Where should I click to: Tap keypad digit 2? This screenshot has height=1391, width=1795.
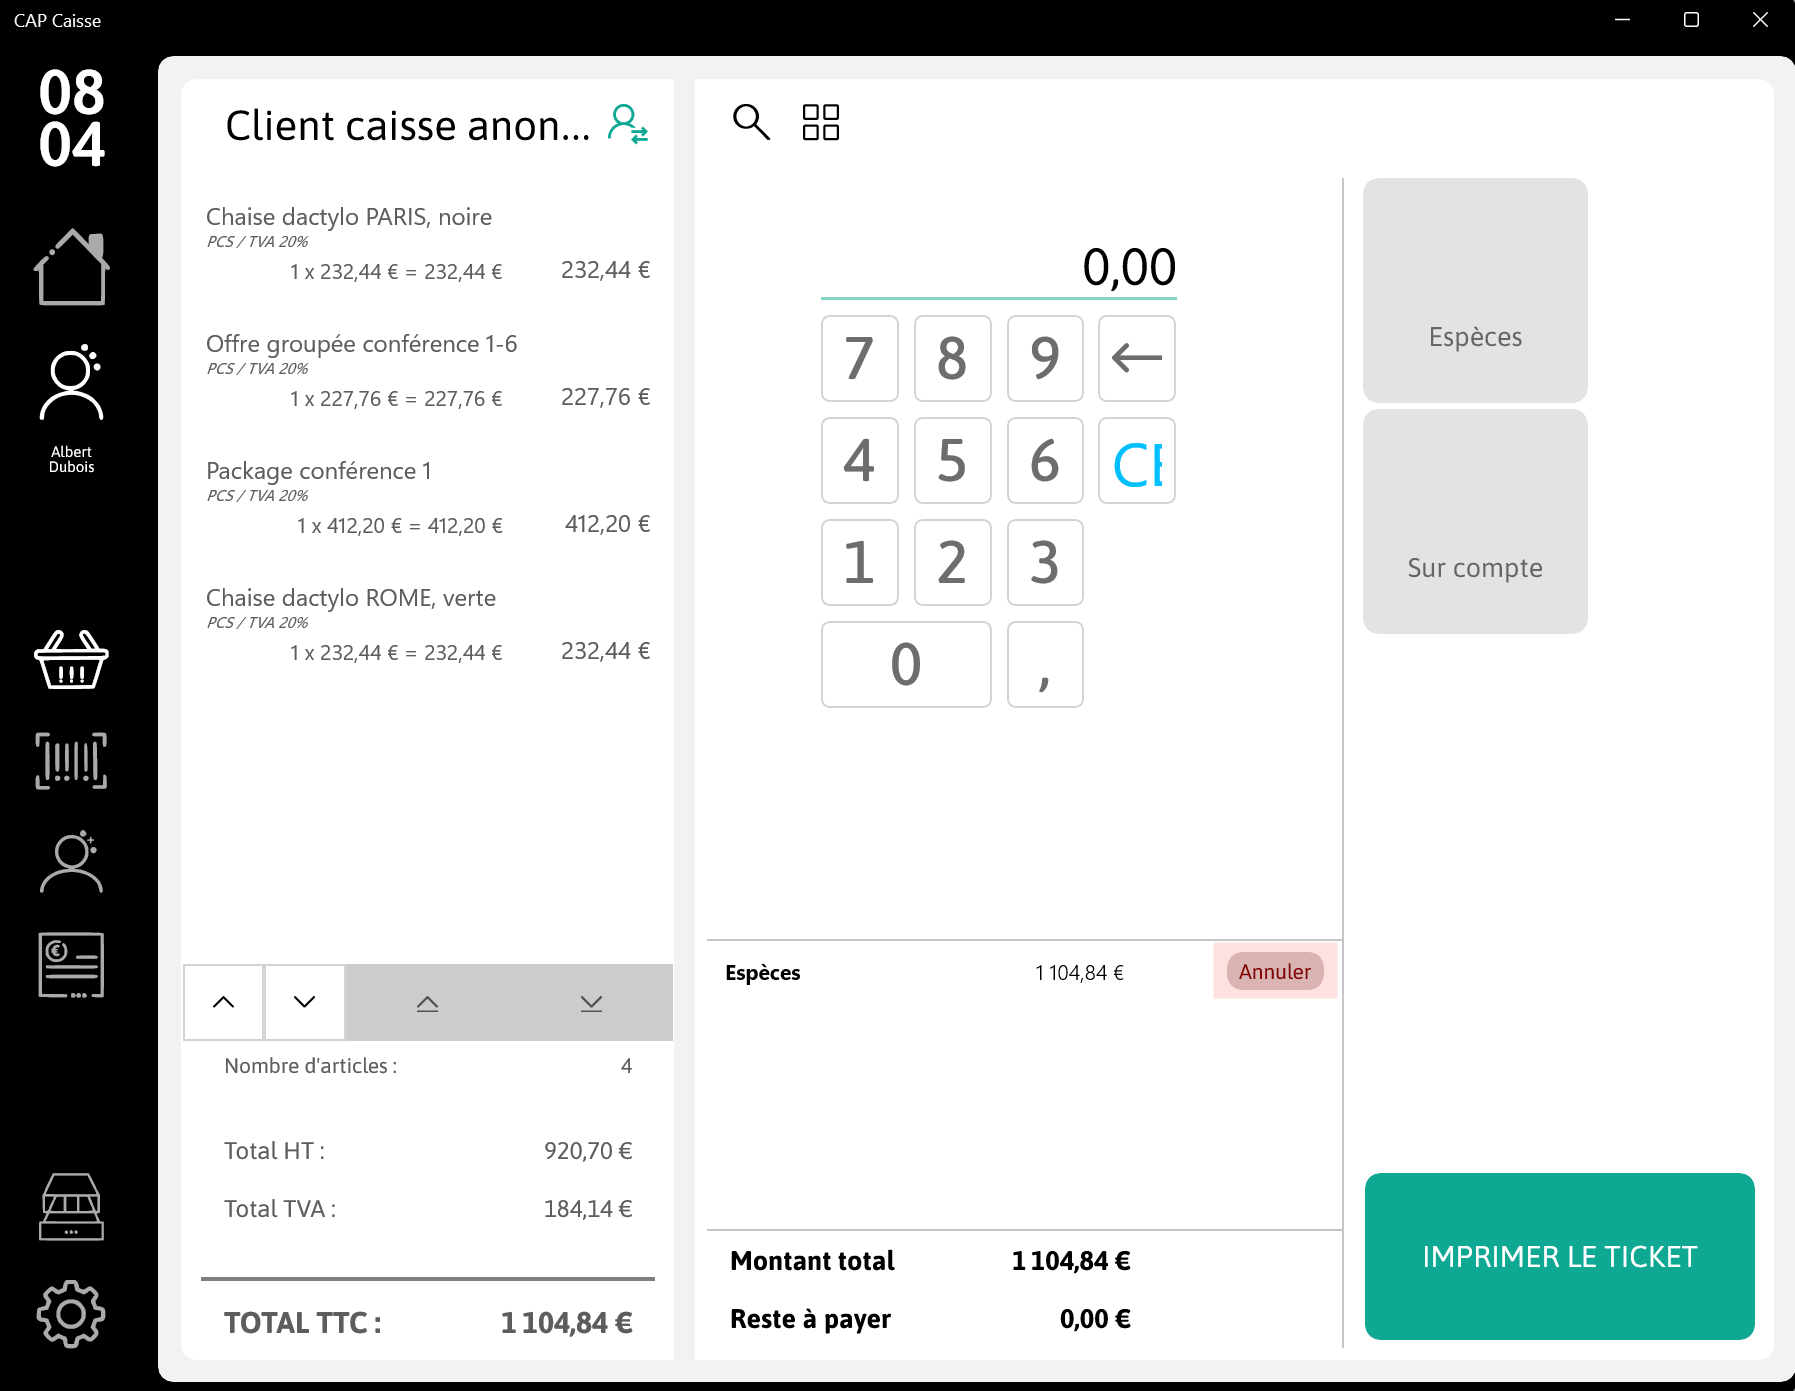tap(953, 562)
